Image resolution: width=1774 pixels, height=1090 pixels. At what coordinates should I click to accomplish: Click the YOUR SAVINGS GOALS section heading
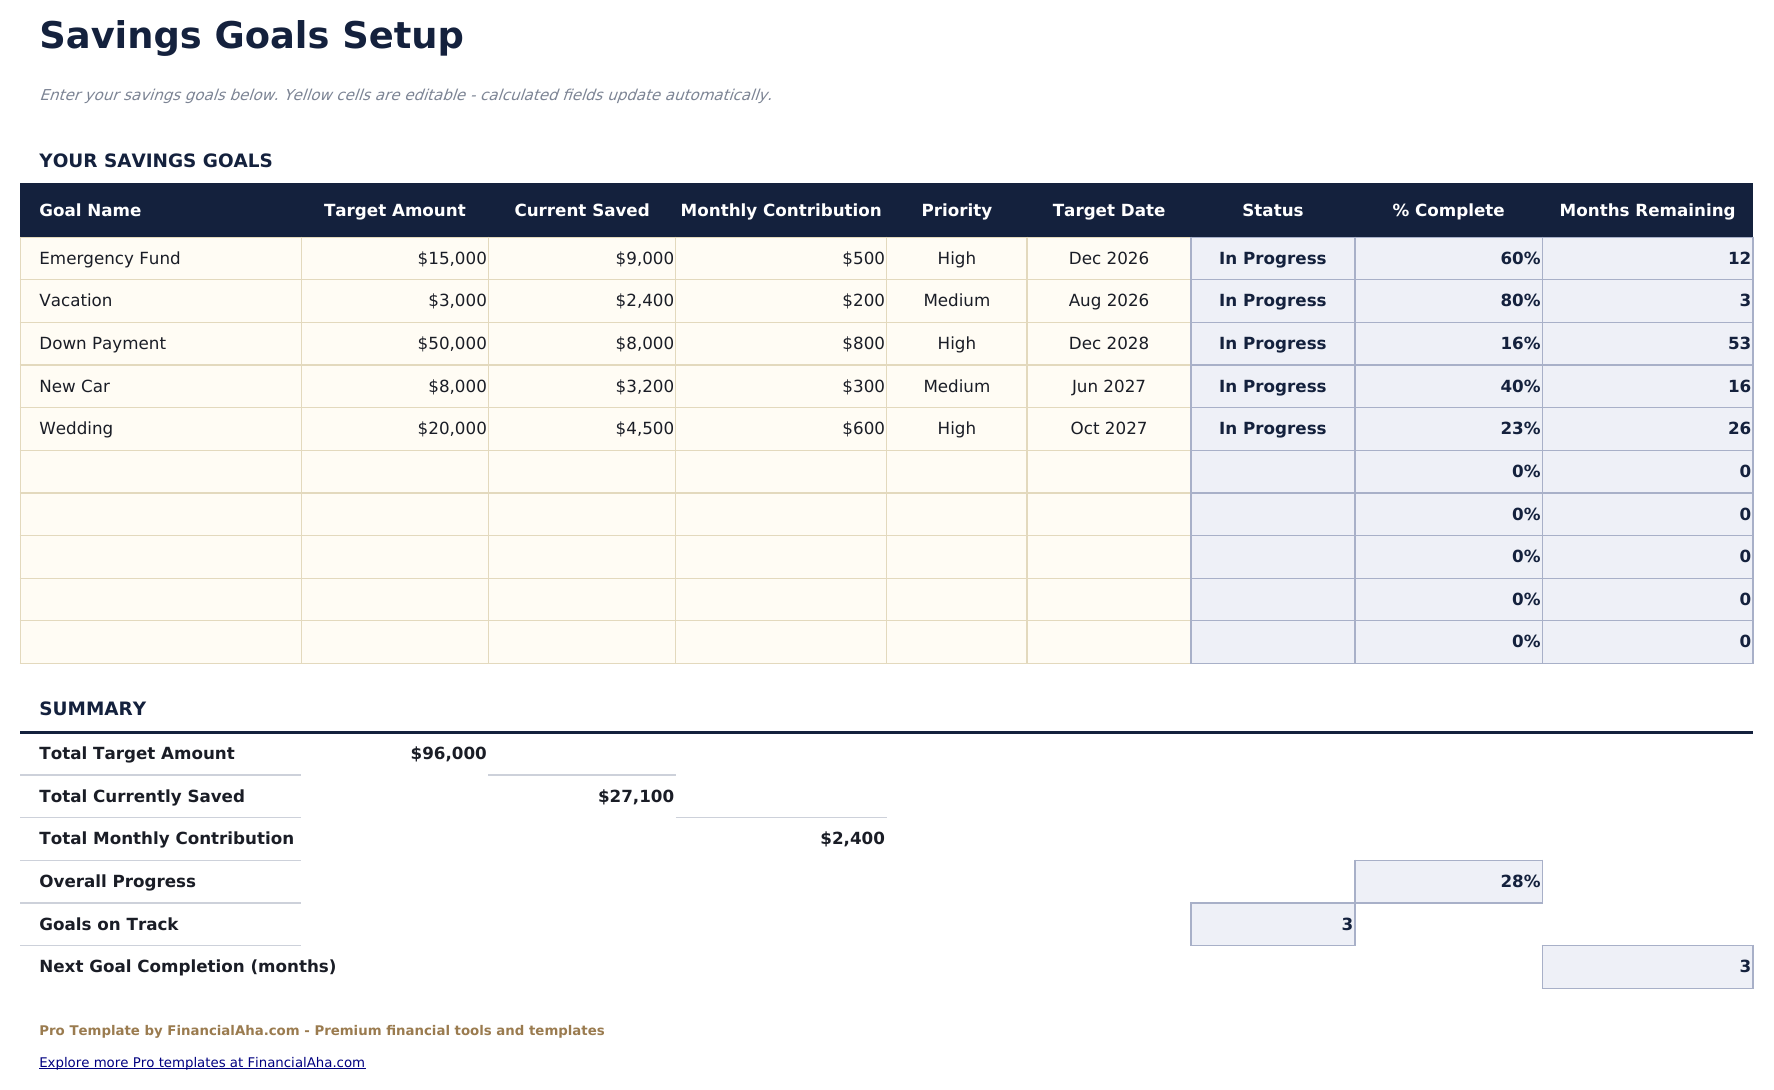pyautogui.click(x=155, y=160)
